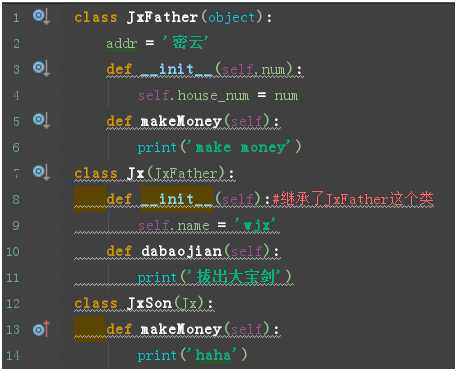The height and width of the screenshot is (371, 457).
Task: Click self.house_num on line 4
Action: 193,96
